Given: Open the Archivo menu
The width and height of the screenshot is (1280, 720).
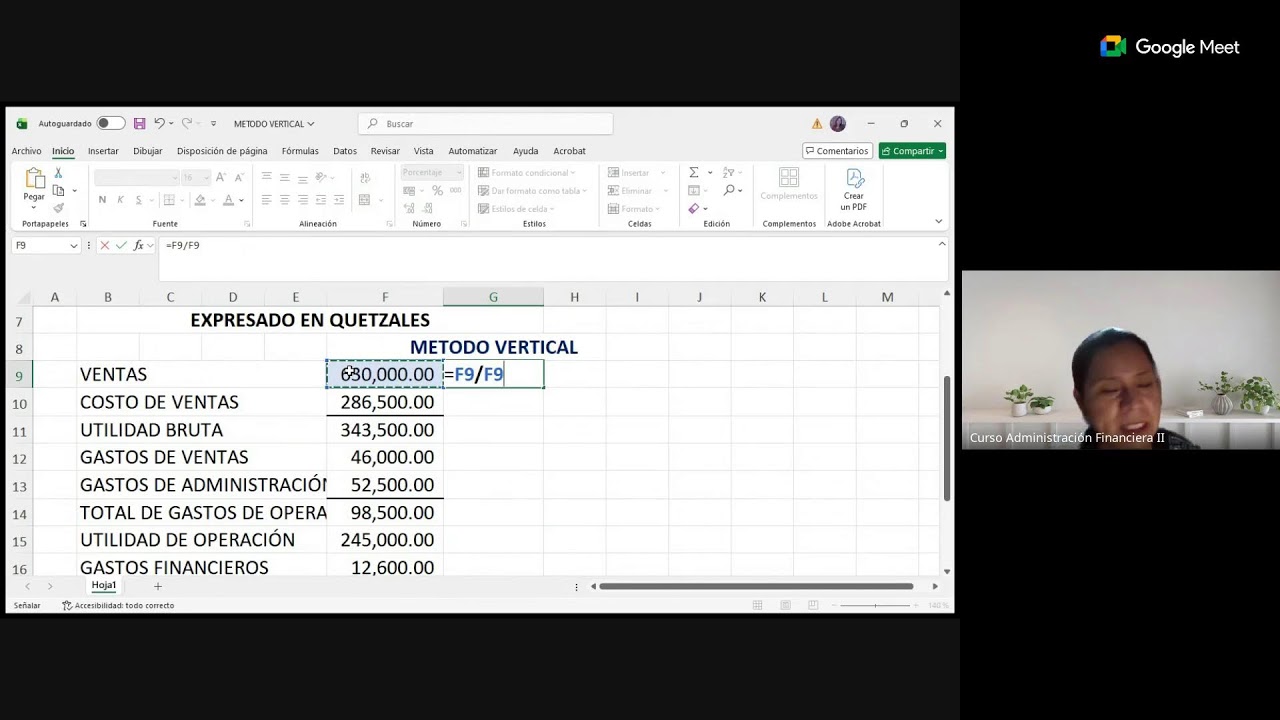Looking at the screenshot, I should tap(27, 151).
